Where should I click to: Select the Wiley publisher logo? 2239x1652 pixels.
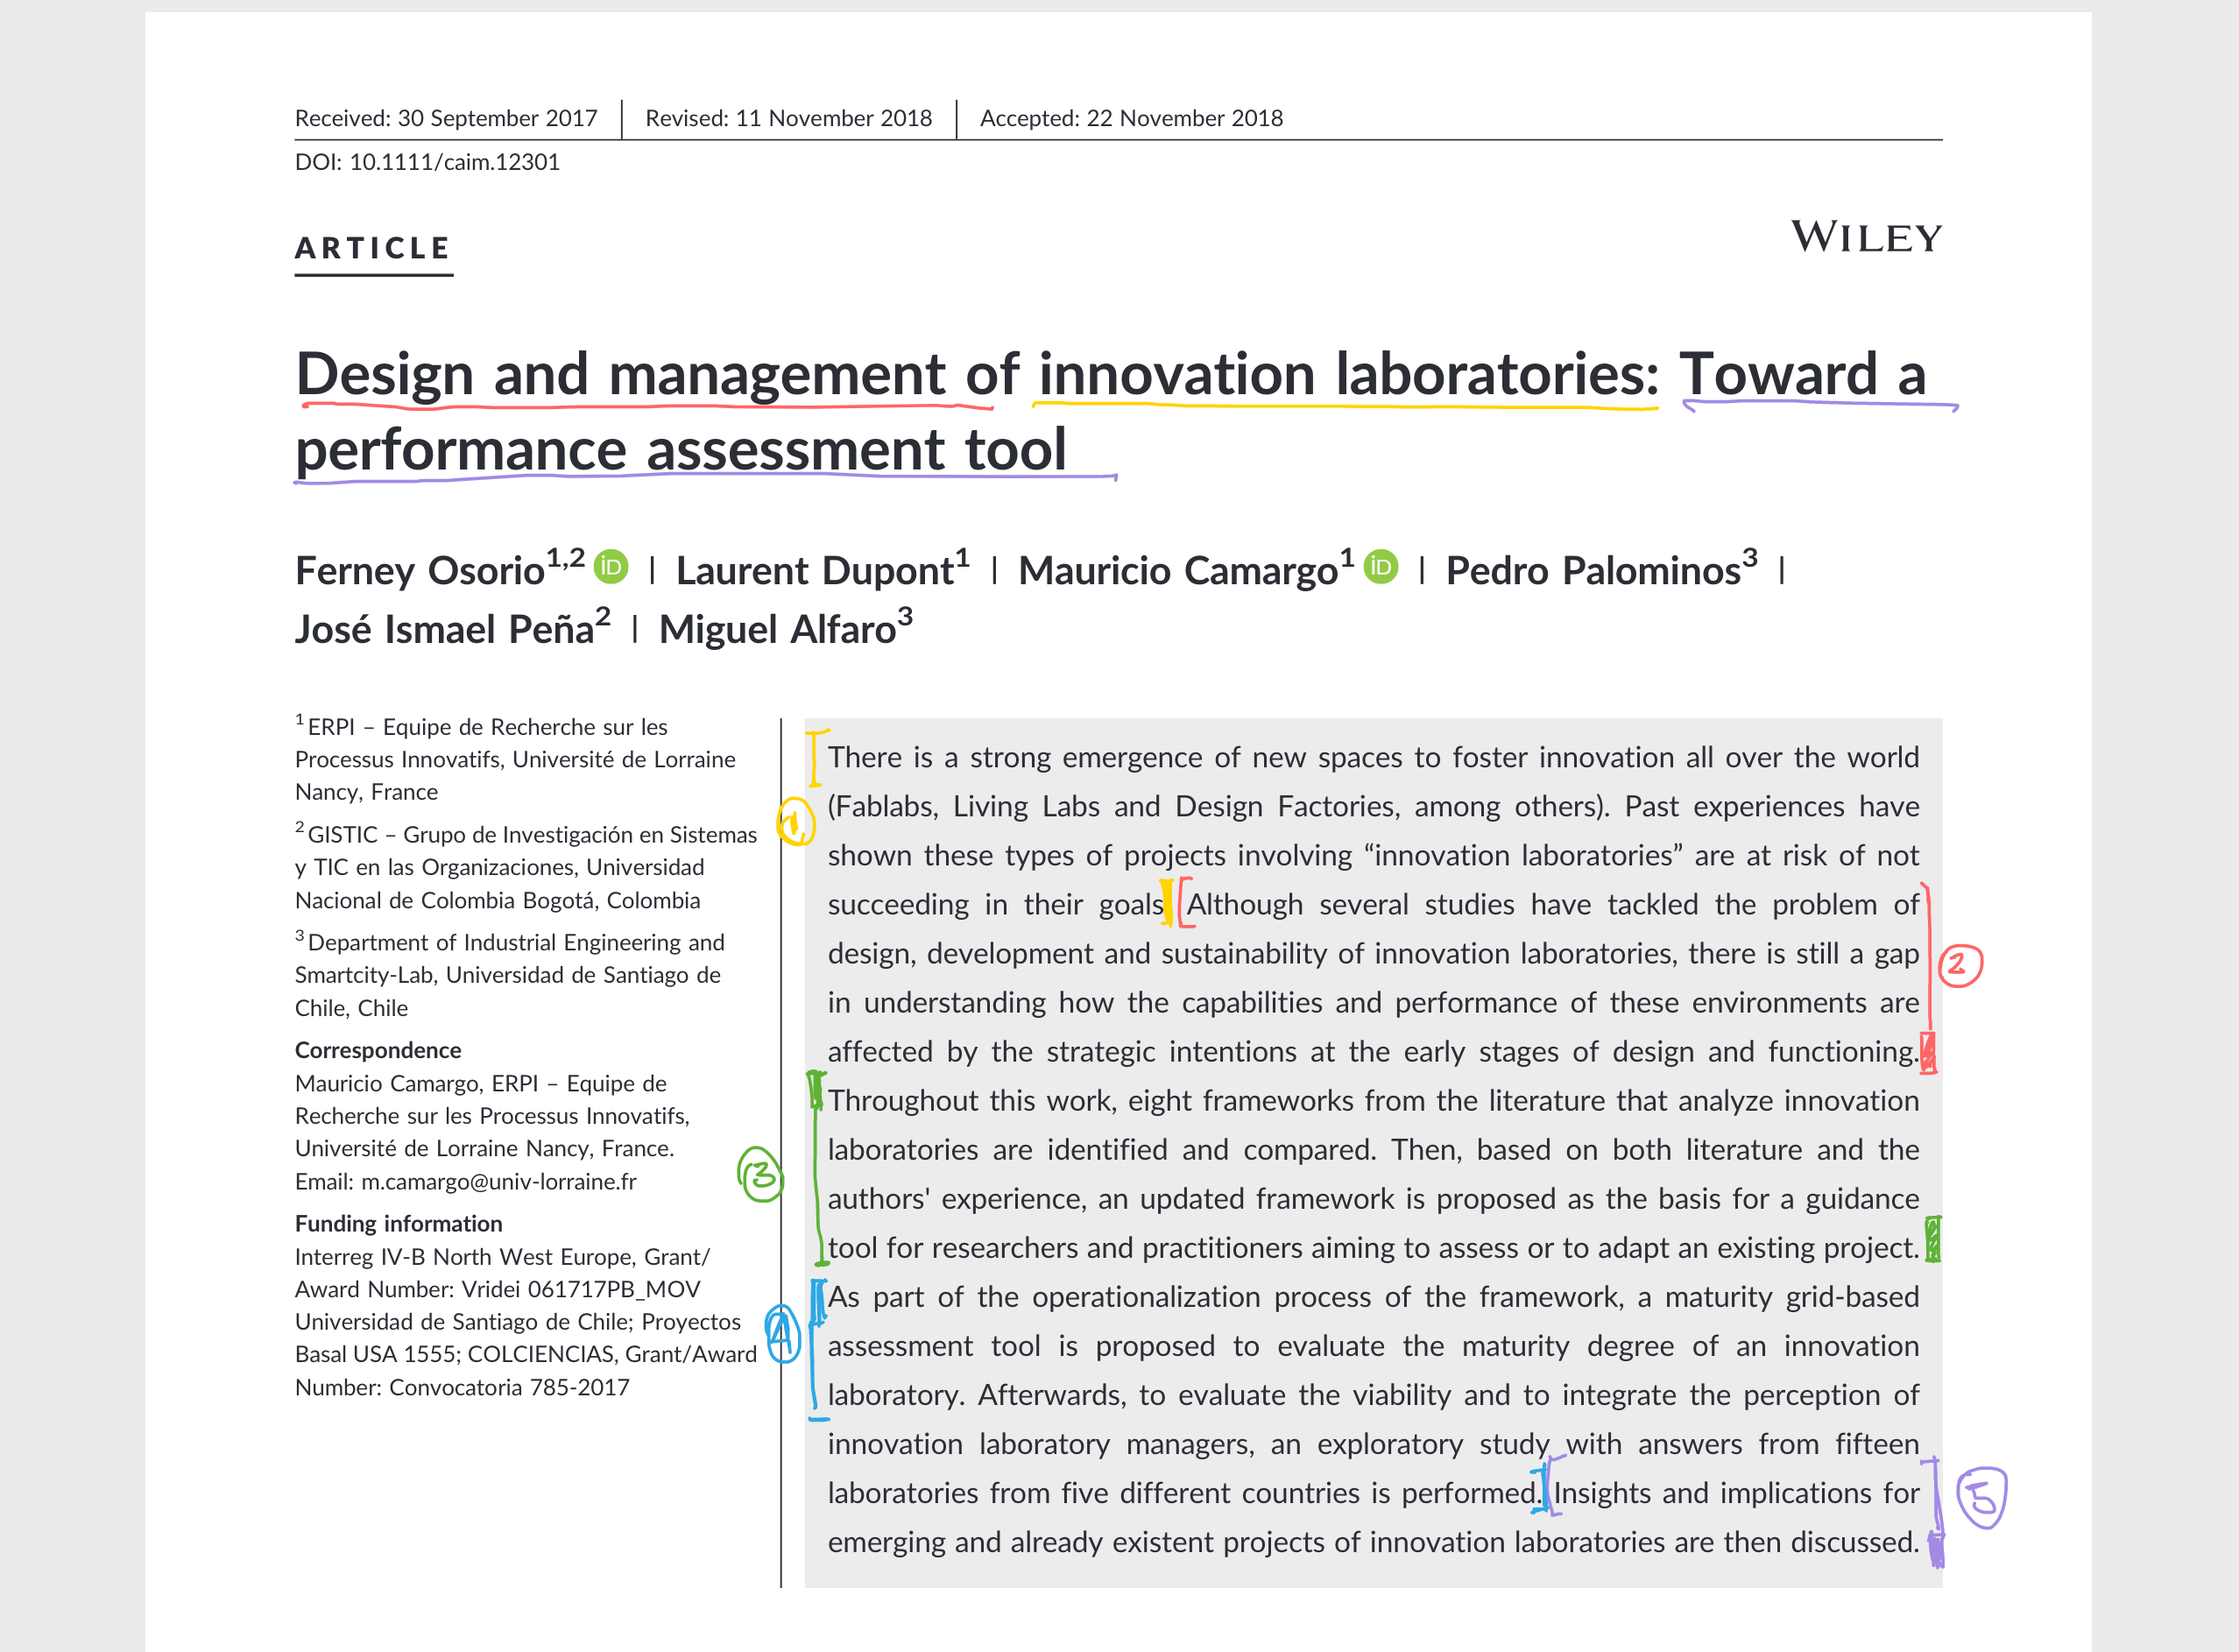(x=1866, y=239)
